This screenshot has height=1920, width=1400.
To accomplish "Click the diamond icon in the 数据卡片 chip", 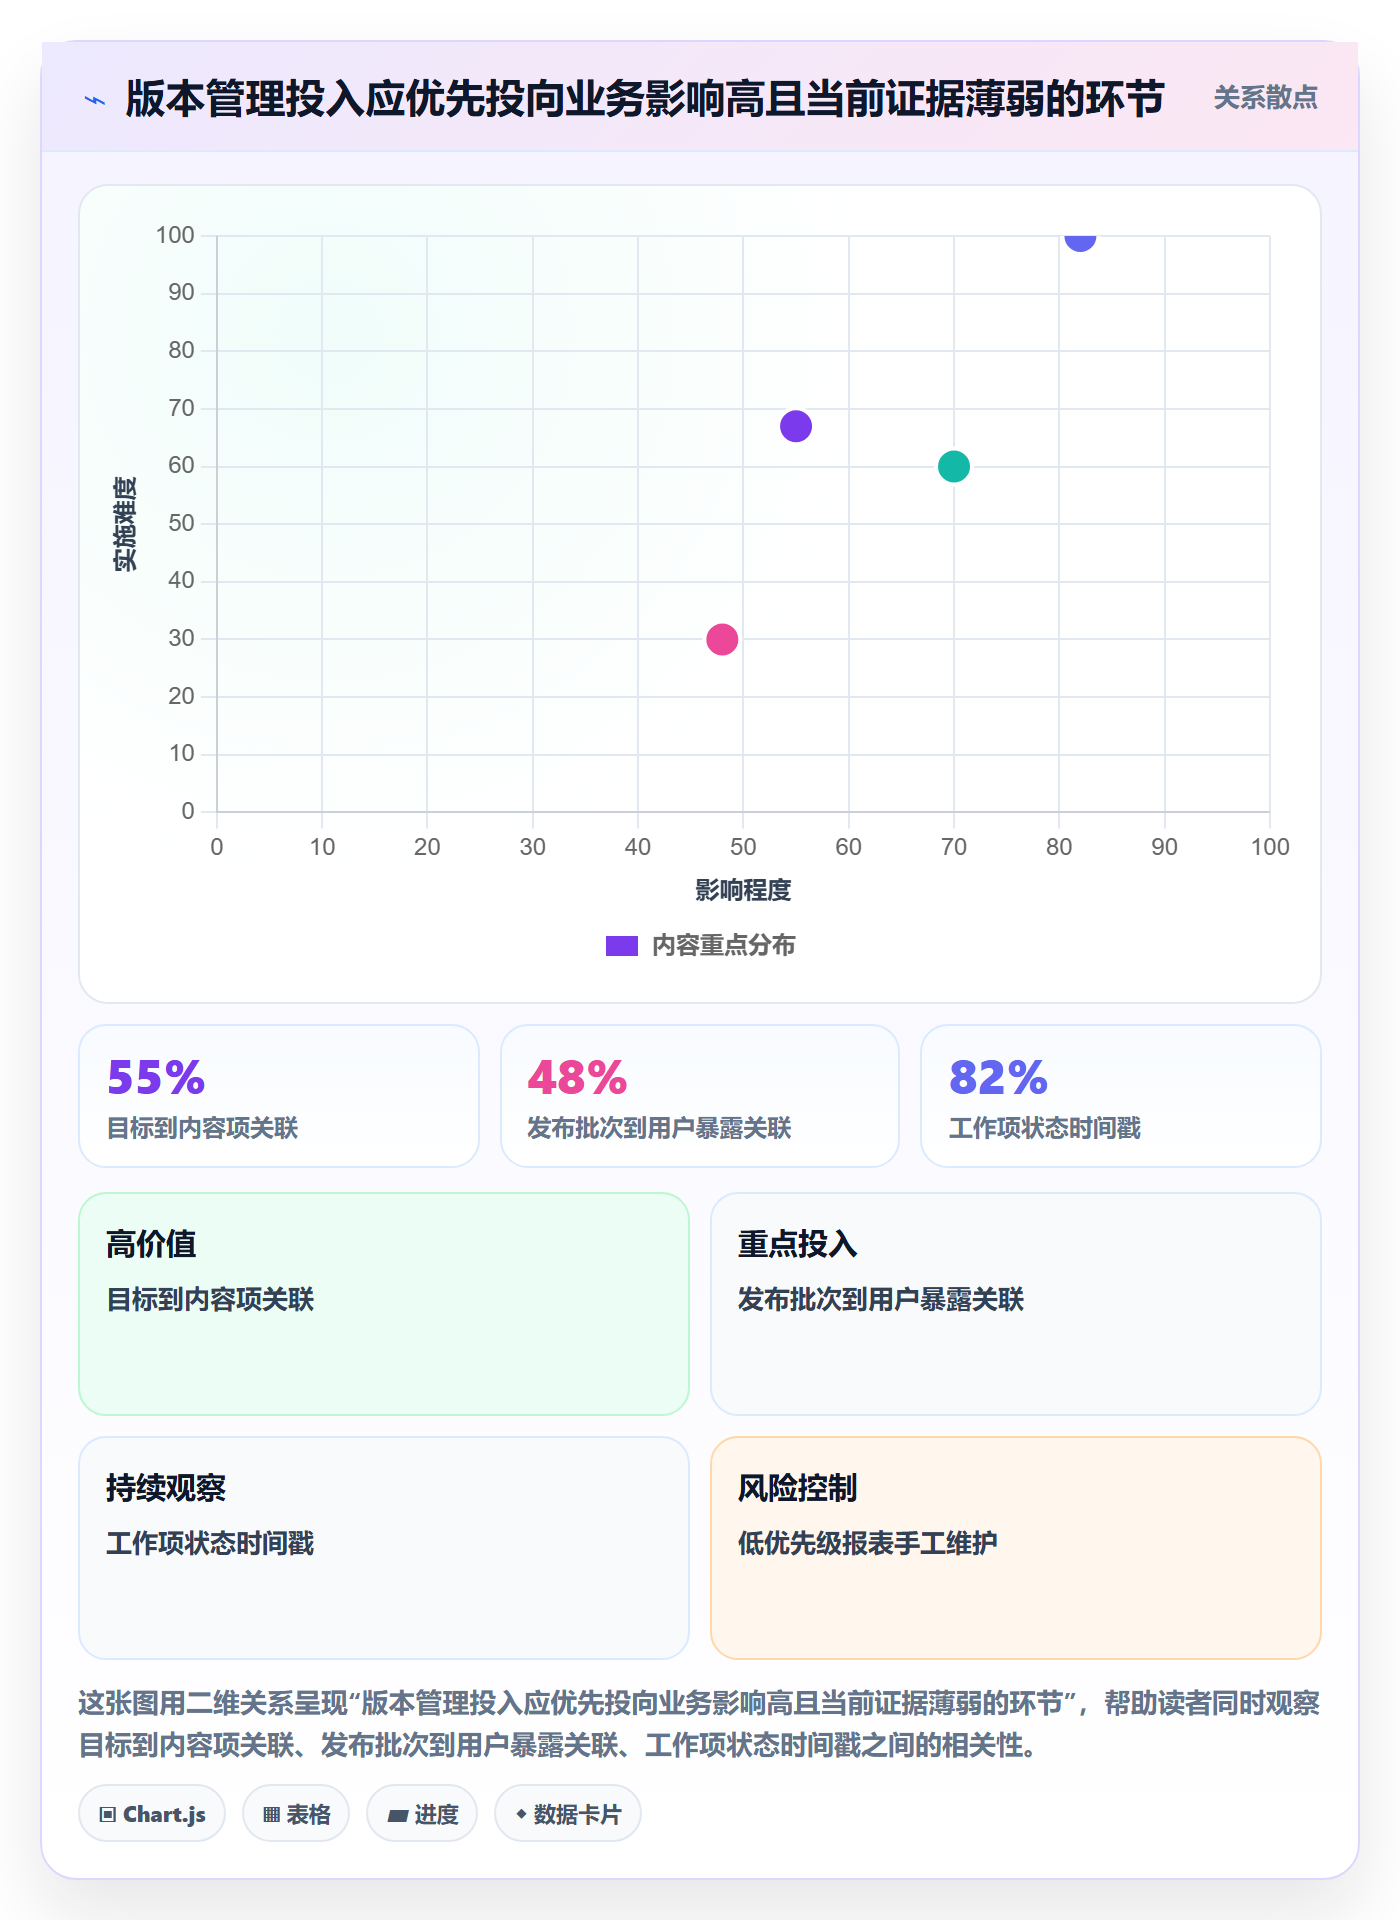I will pos(521,1813).
